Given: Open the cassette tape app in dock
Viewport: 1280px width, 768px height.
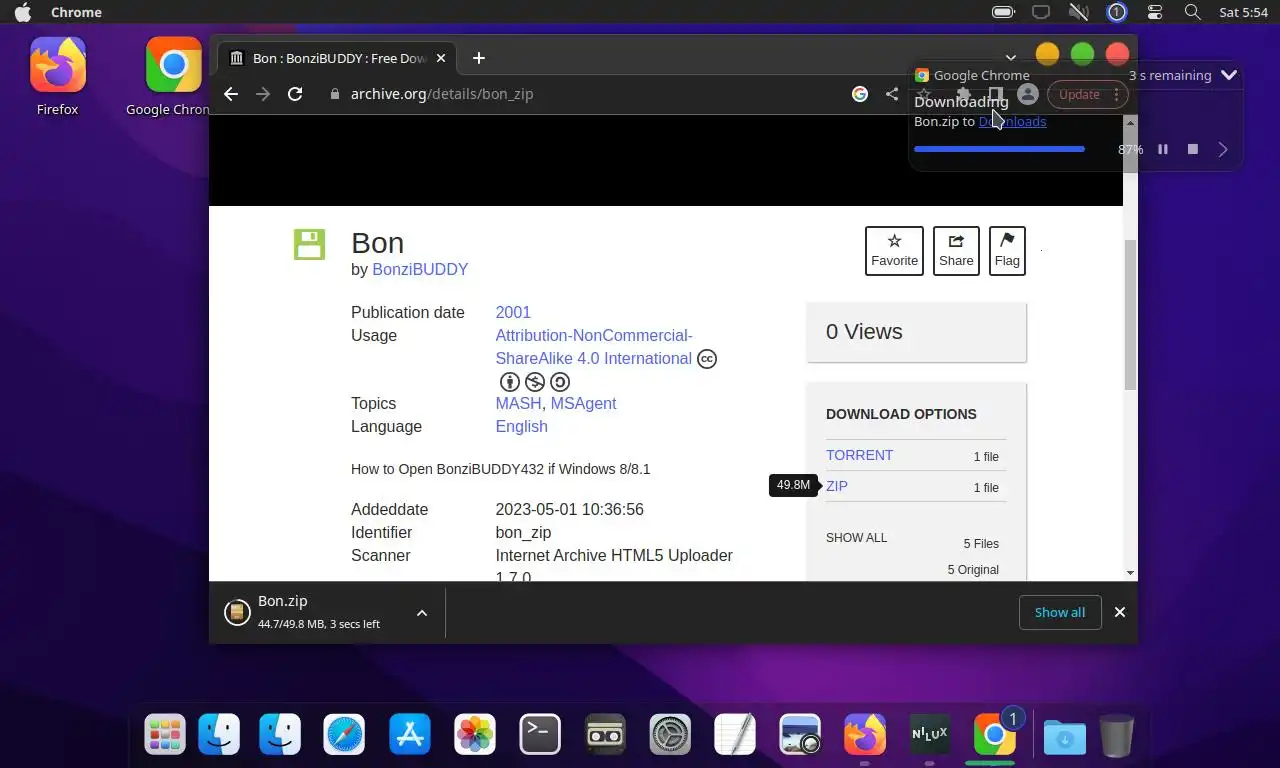Looking at the screenshot, I should click(x=605, y=736).
